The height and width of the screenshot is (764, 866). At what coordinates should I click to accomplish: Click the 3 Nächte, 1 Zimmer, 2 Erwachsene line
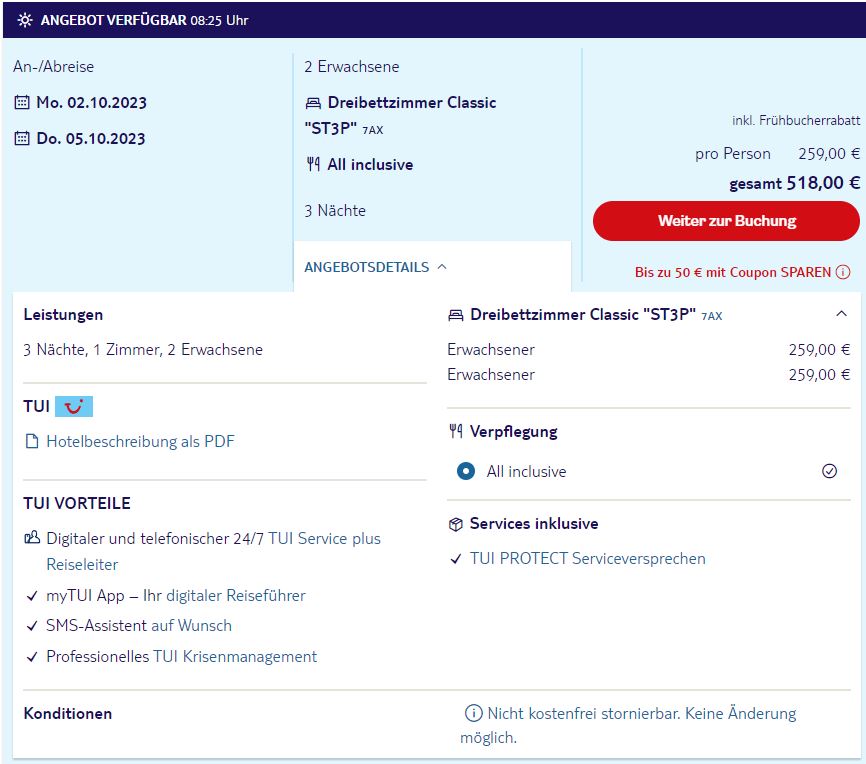(143, 350)
